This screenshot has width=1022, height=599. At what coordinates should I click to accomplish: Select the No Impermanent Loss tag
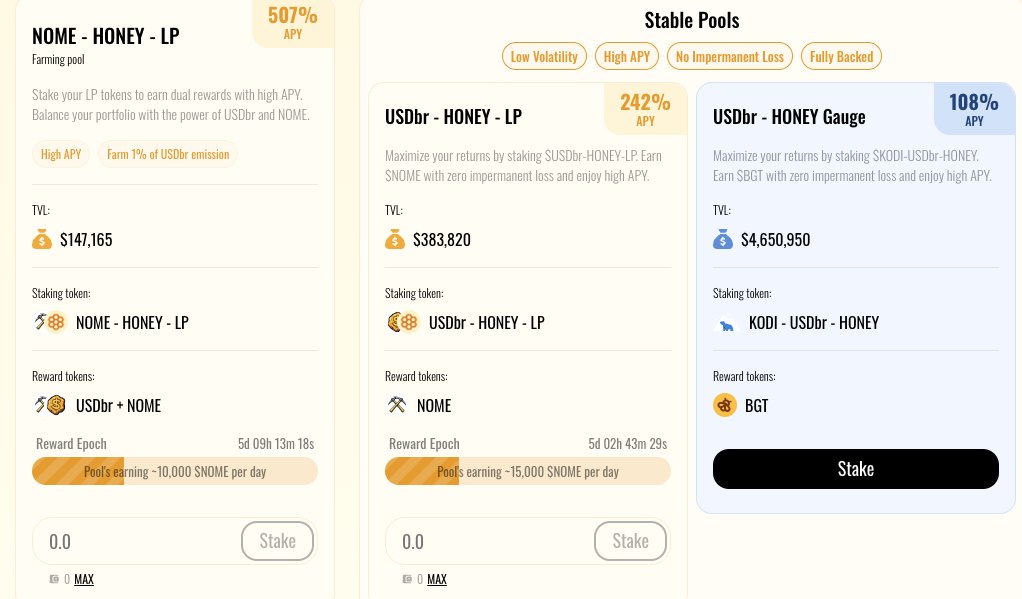click(730, 57)
